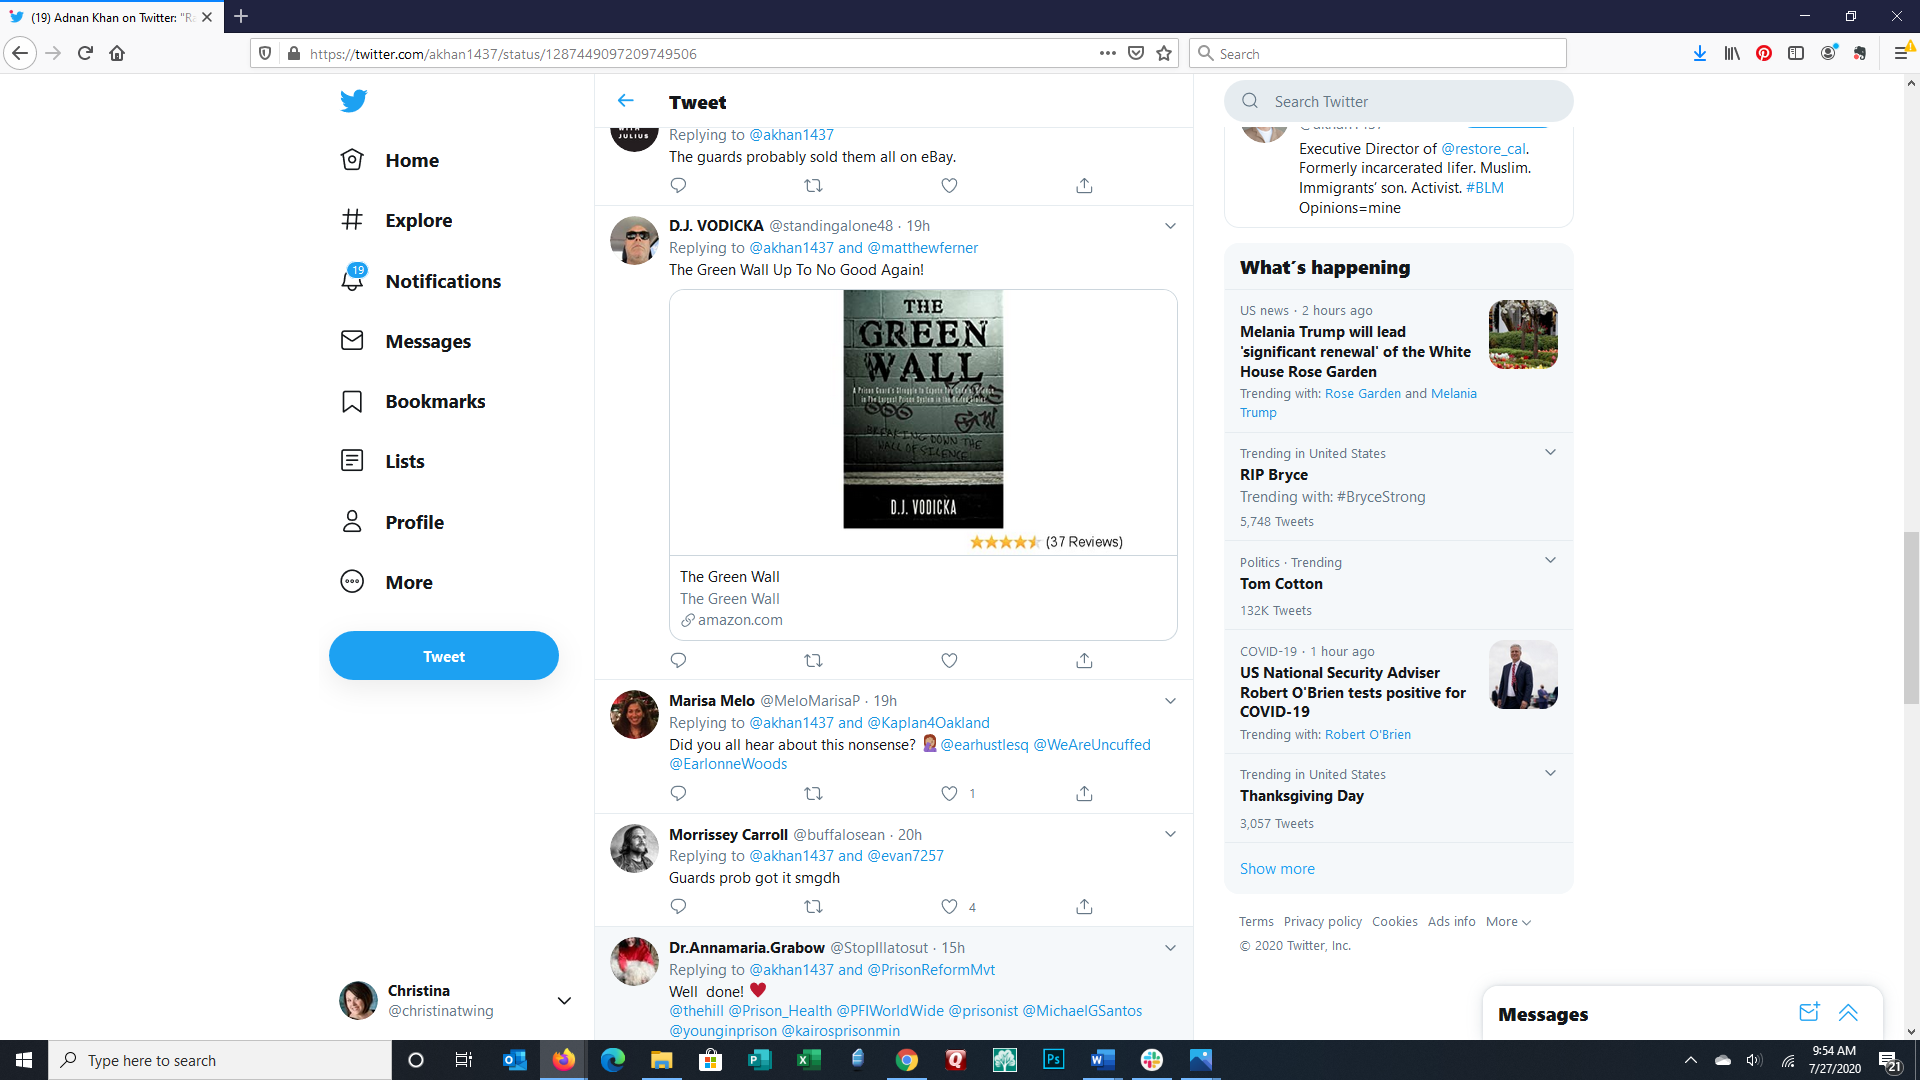
Task: Bookmark this page with the Firefox star
Action: (1164, 53)
